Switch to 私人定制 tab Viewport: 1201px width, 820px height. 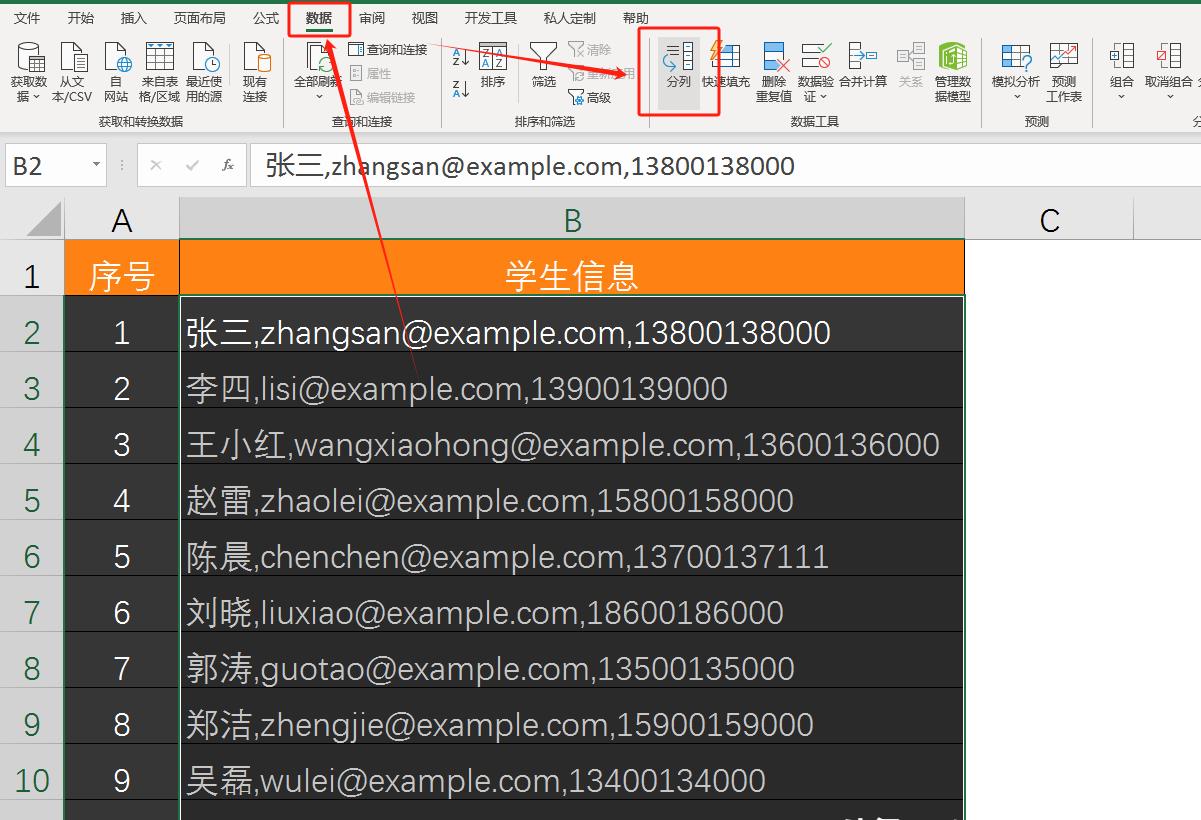point(569,18)
